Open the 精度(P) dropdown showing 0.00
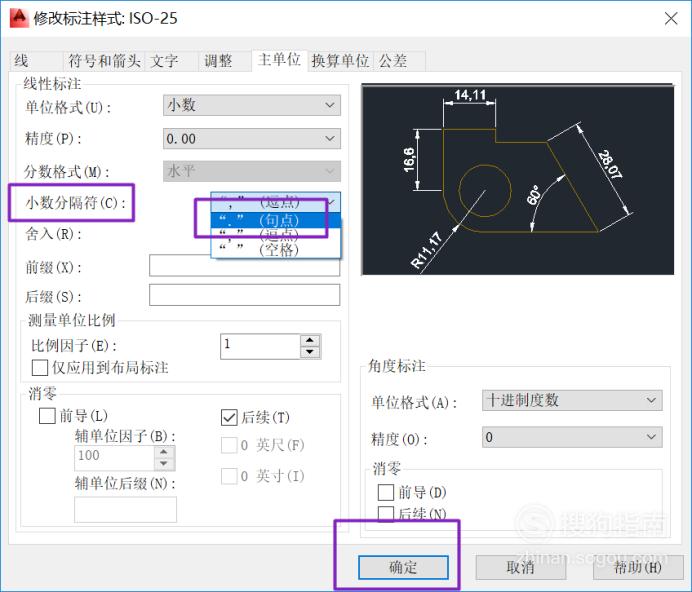This screenshot has width=692, height=592. click(252, 139)
